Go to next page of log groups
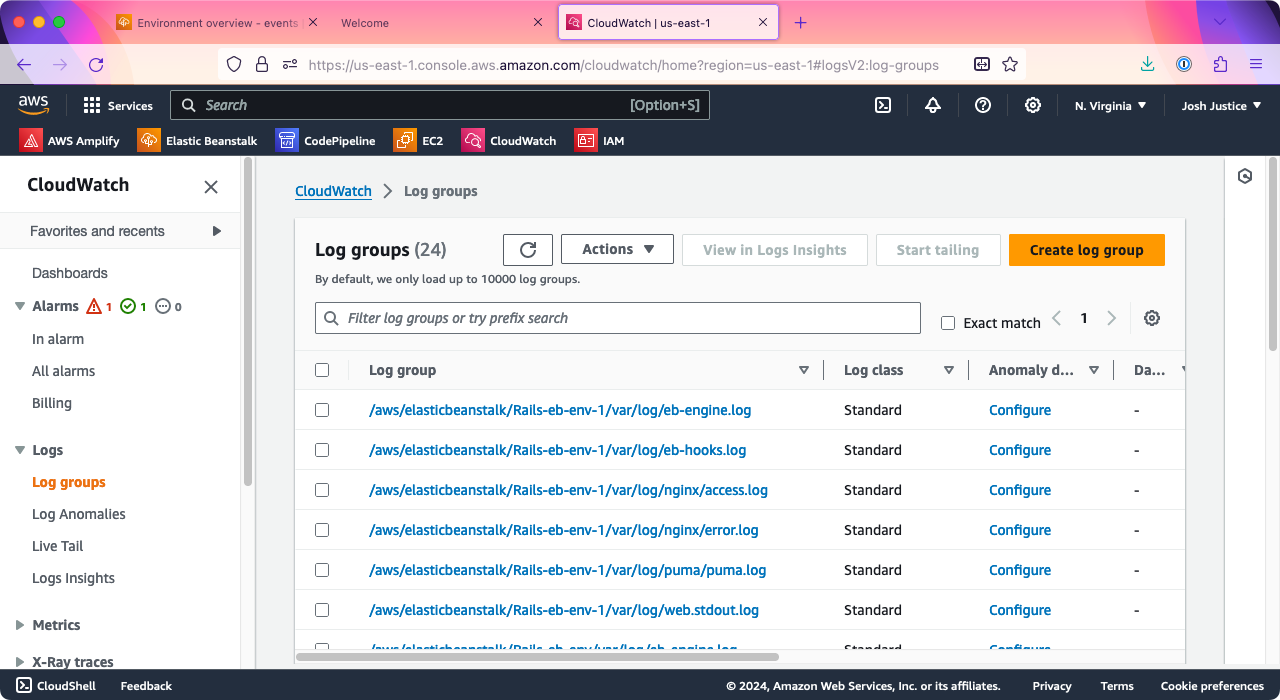 click(x=1111, y=318)
